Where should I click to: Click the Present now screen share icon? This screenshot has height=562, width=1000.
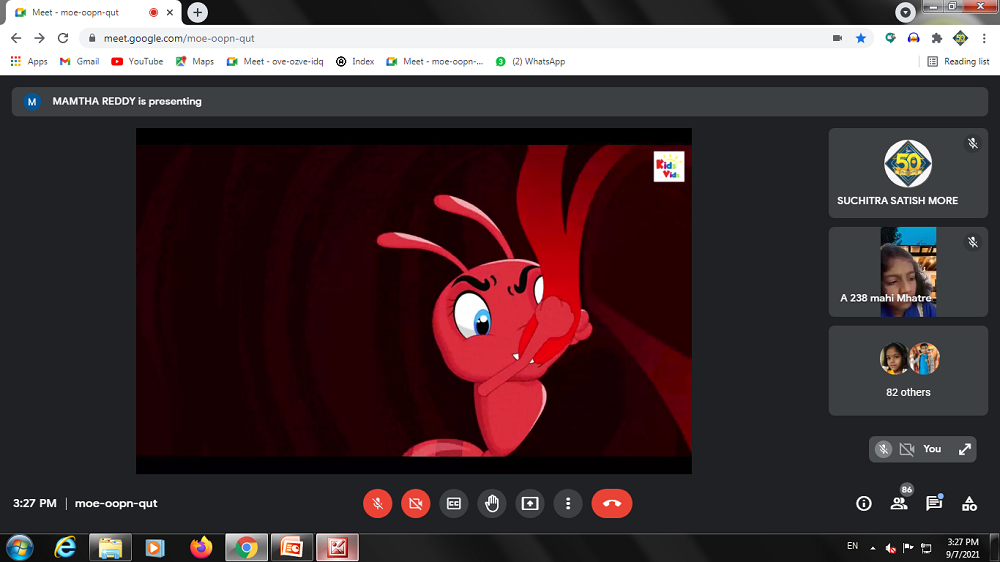pos(529,503)
